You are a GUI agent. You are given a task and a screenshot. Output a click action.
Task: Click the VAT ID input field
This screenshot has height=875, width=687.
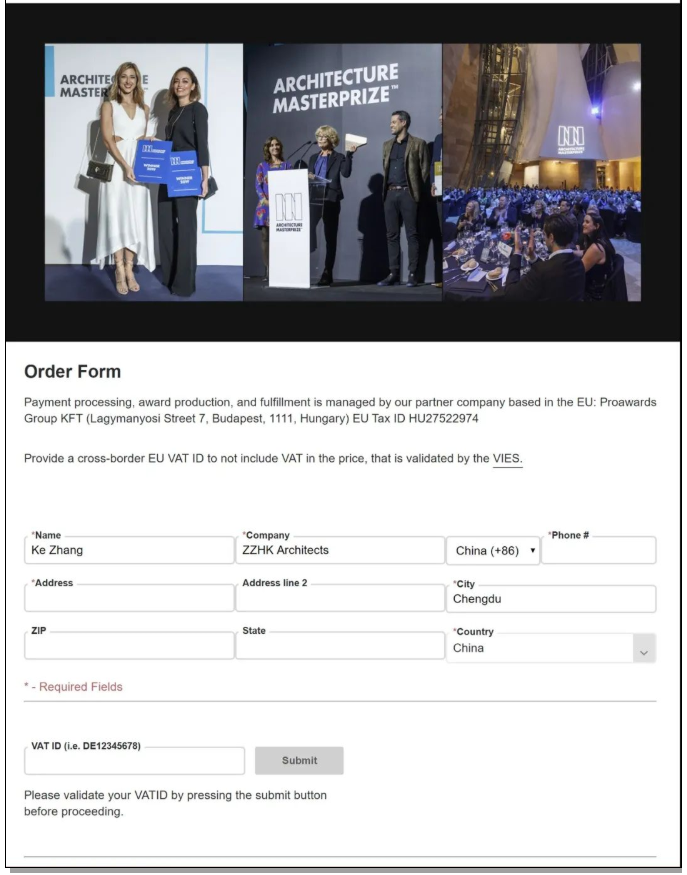[134, 761]
